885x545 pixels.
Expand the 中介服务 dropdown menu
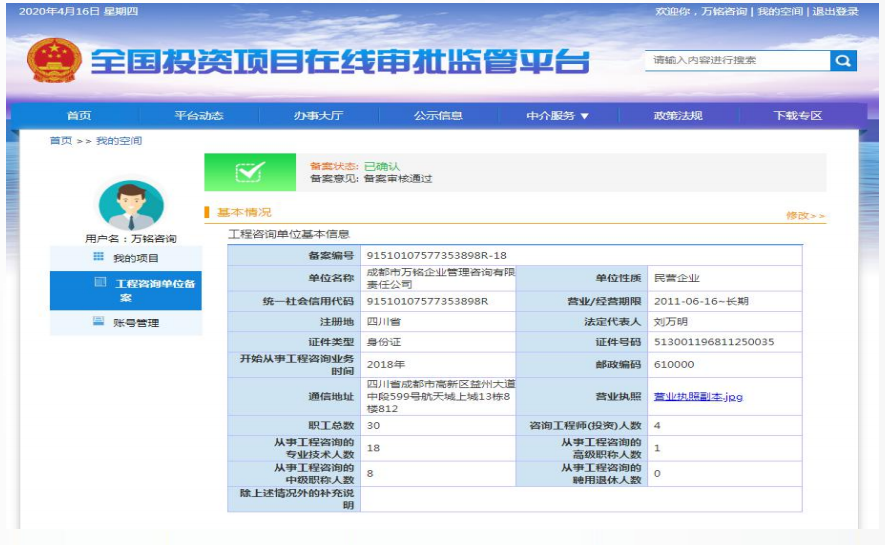click(558, 116)
